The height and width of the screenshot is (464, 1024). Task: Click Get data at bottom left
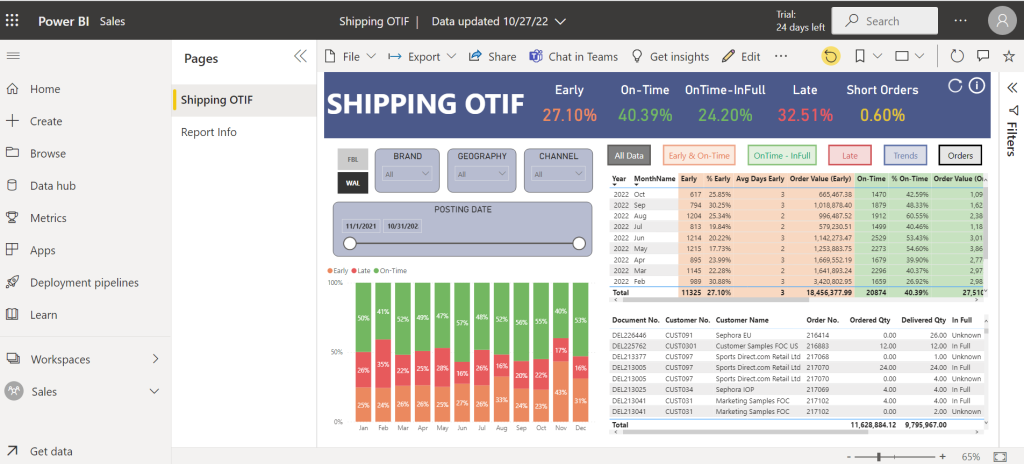pyautogui.click(x=51, y=451)
